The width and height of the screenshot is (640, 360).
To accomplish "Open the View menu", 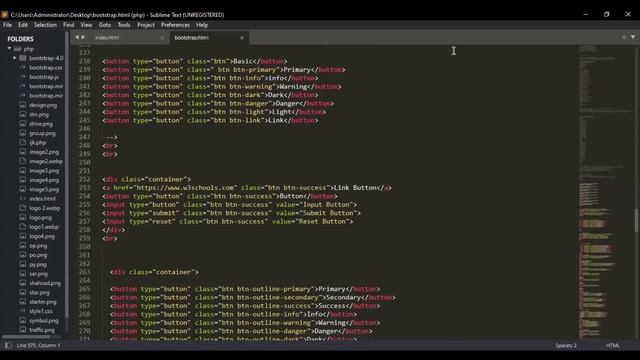I will coord(86,25).
